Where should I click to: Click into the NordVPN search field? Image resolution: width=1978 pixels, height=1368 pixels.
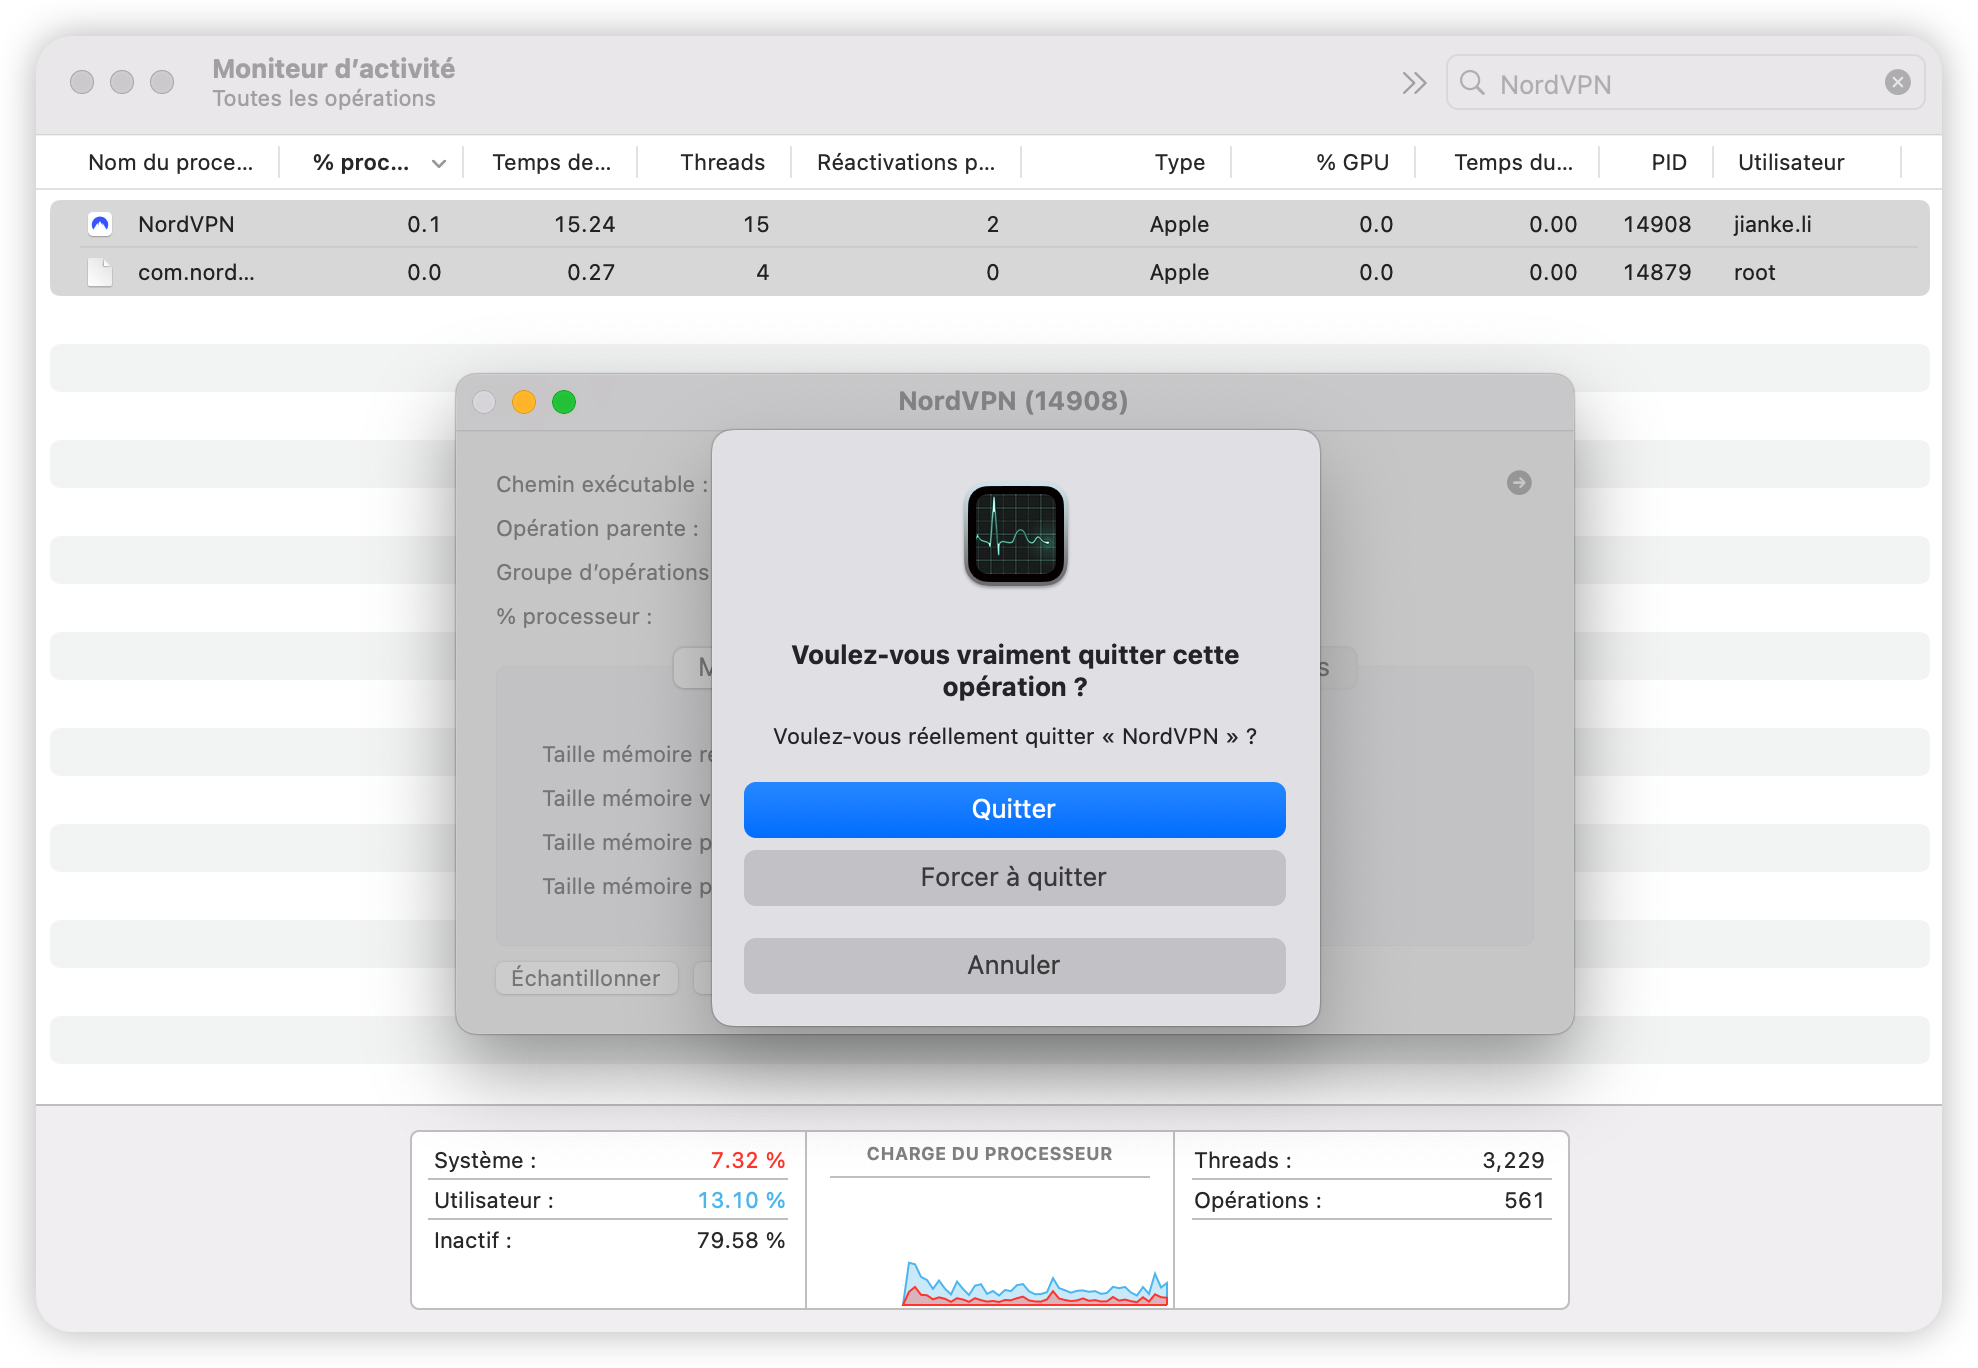(1685, 83)
